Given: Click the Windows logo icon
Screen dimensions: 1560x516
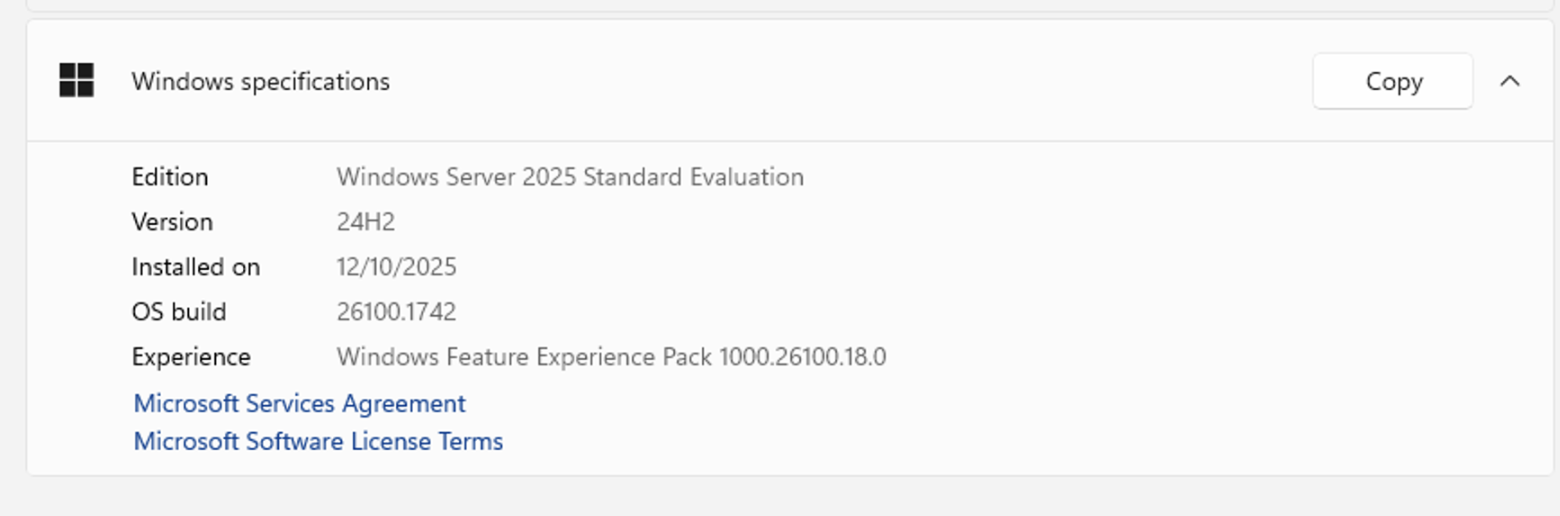Looking at the screenshot, I should 76,81.
